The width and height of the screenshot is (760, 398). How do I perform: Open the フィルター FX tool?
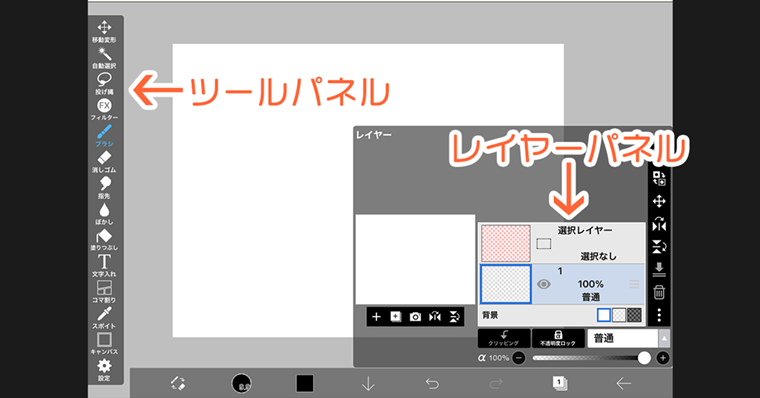point(104,110)
